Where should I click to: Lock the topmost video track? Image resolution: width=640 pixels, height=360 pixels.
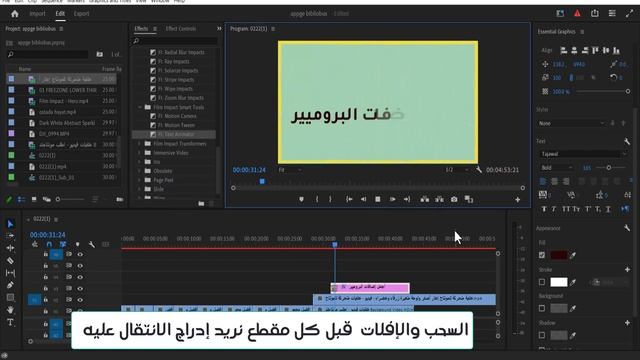[x=46, y=254]
